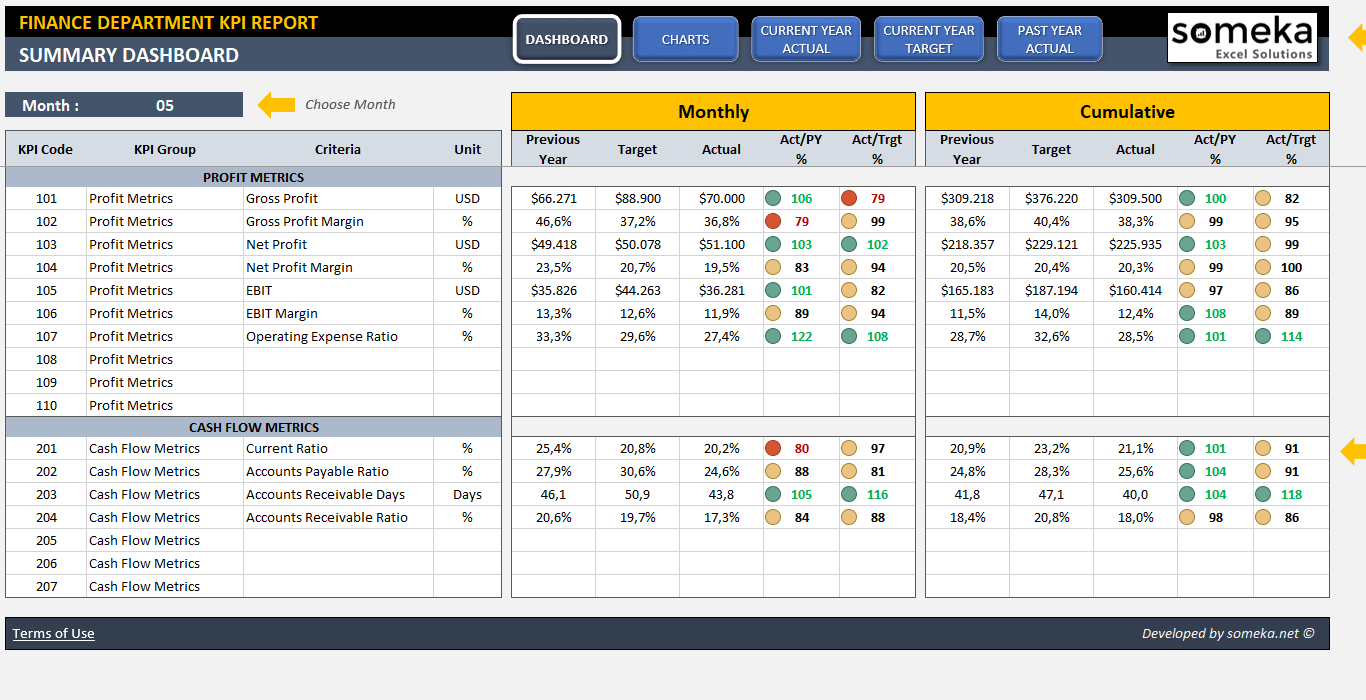The image size is (1366, 700).
Task: Switch to the CHARTS view
Action: 686,38
